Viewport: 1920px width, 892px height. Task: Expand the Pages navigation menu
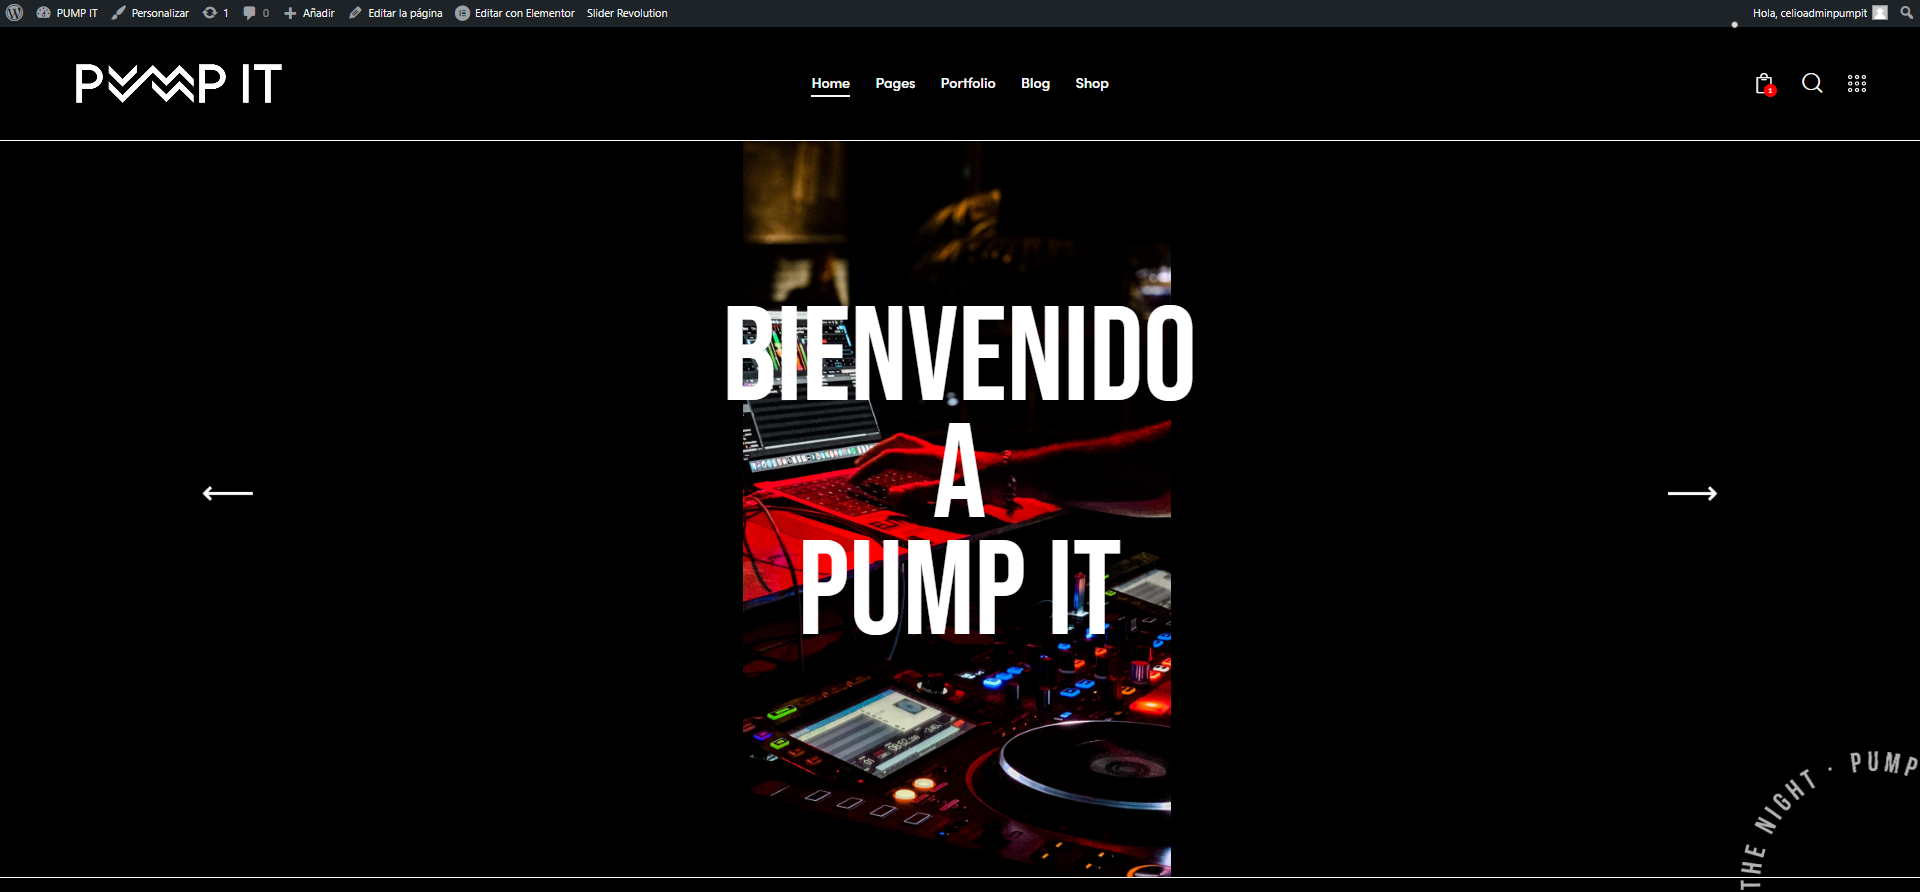click(895, 84)
